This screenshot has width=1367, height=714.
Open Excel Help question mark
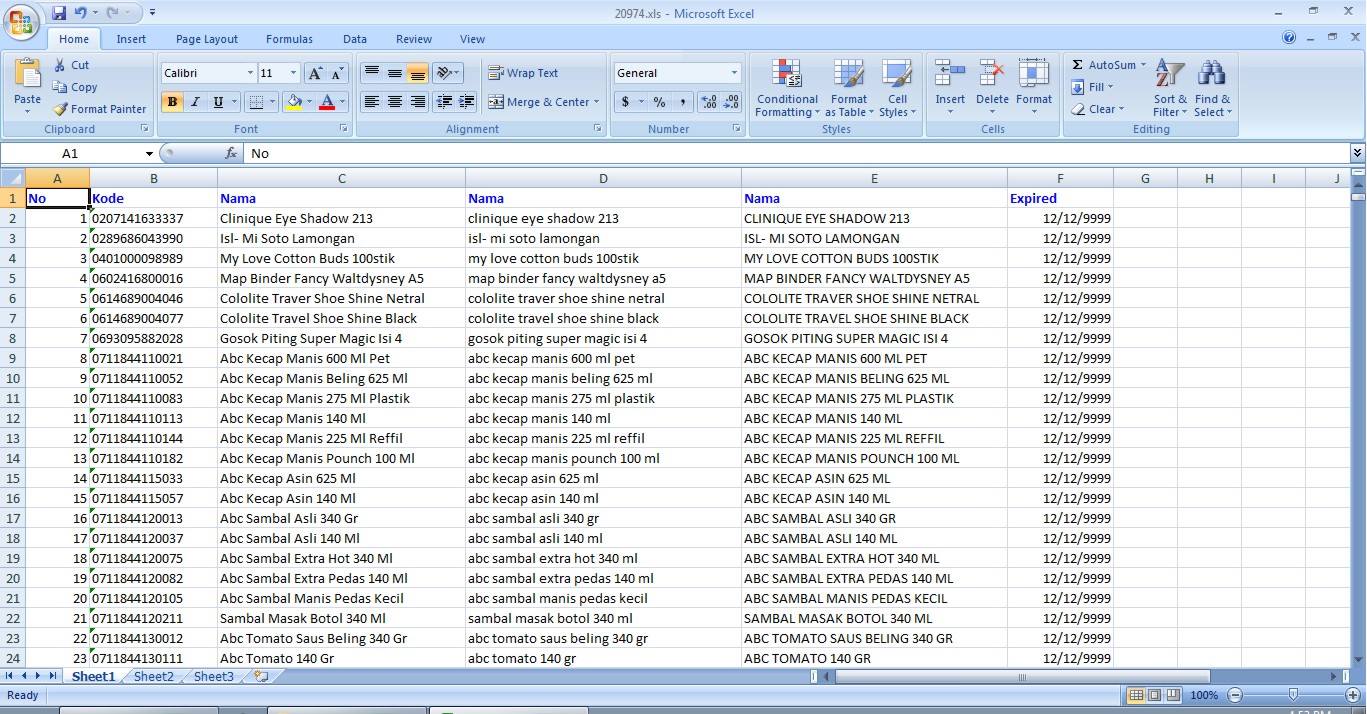1289,38
